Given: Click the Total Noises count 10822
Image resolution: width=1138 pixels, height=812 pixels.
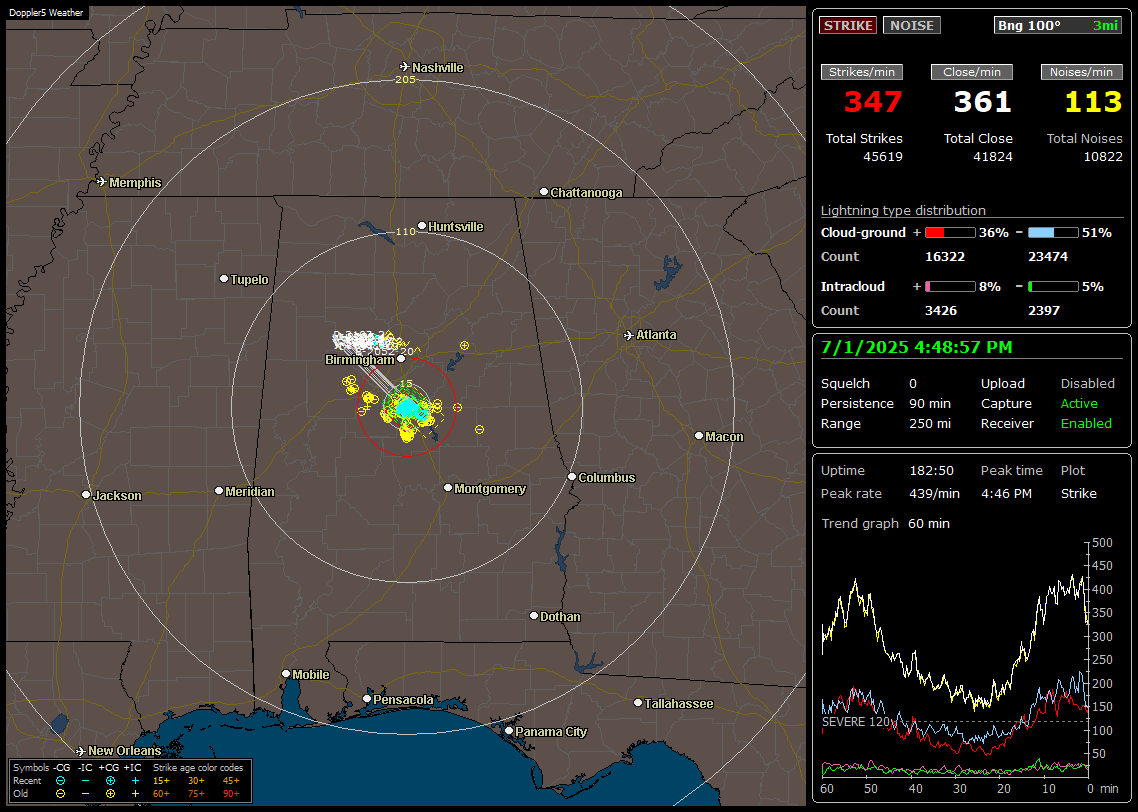Looking at the screenshot, I should pyautogui.click(x=1102, y=157).
